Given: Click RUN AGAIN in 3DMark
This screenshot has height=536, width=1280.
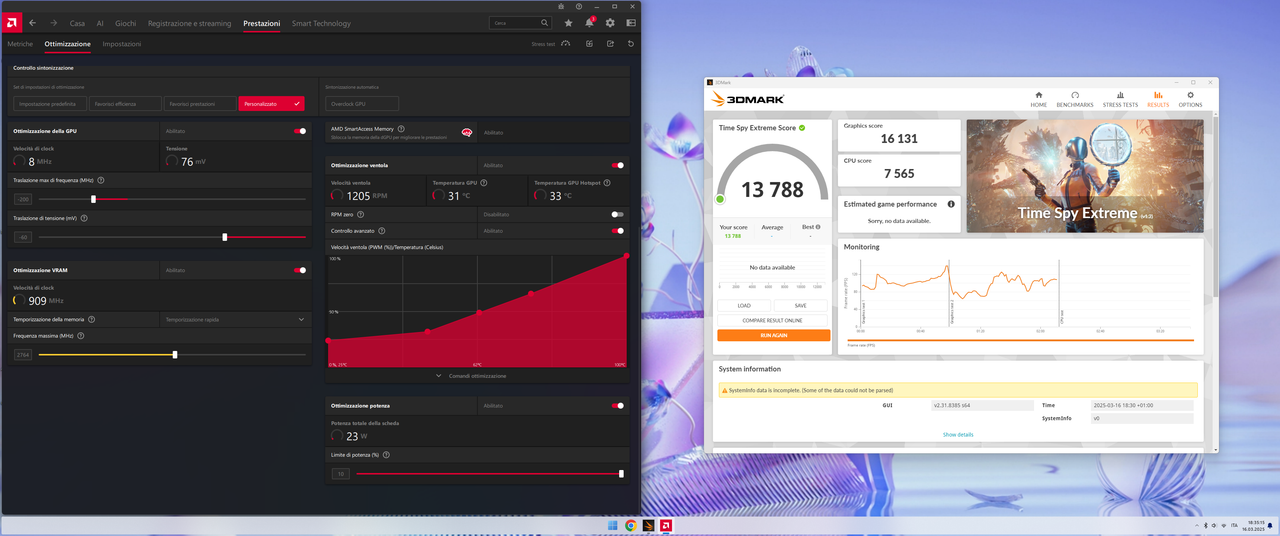Looking at the screenshot, I should click(x=773, y=335).
